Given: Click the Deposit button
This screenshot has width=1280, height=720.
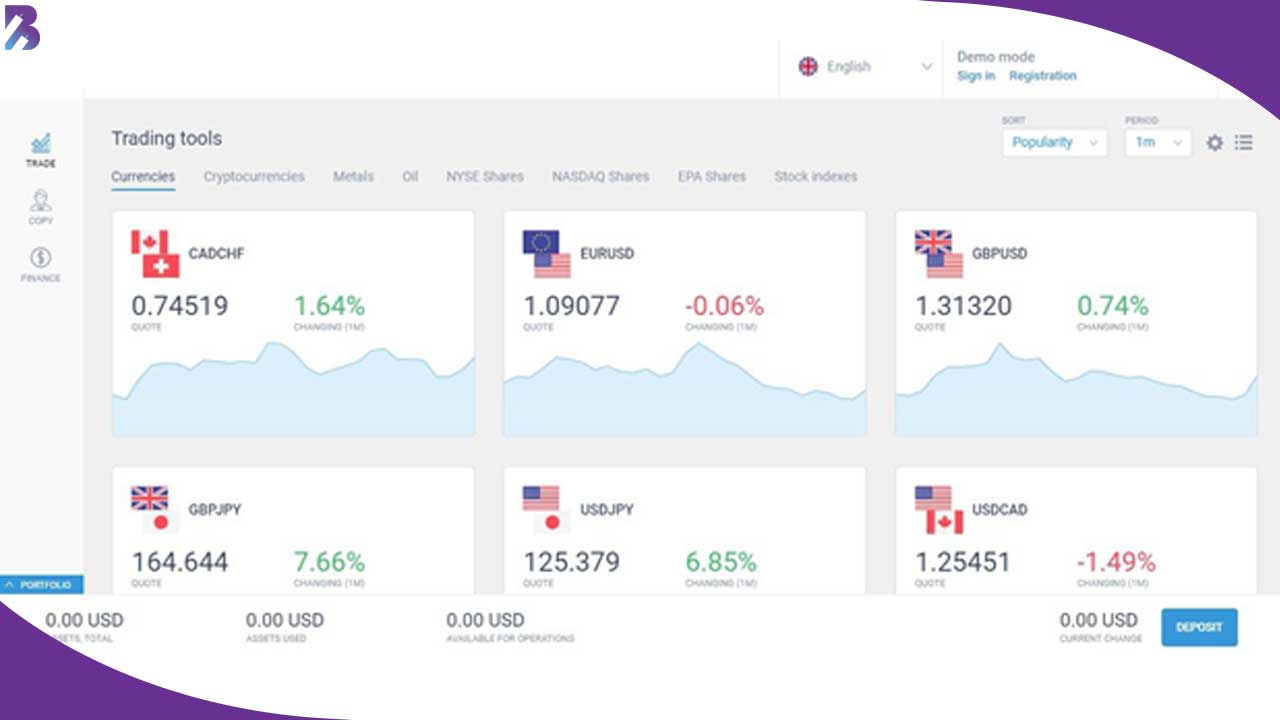Looking at the screenshot, I should tap(1199, 628).
